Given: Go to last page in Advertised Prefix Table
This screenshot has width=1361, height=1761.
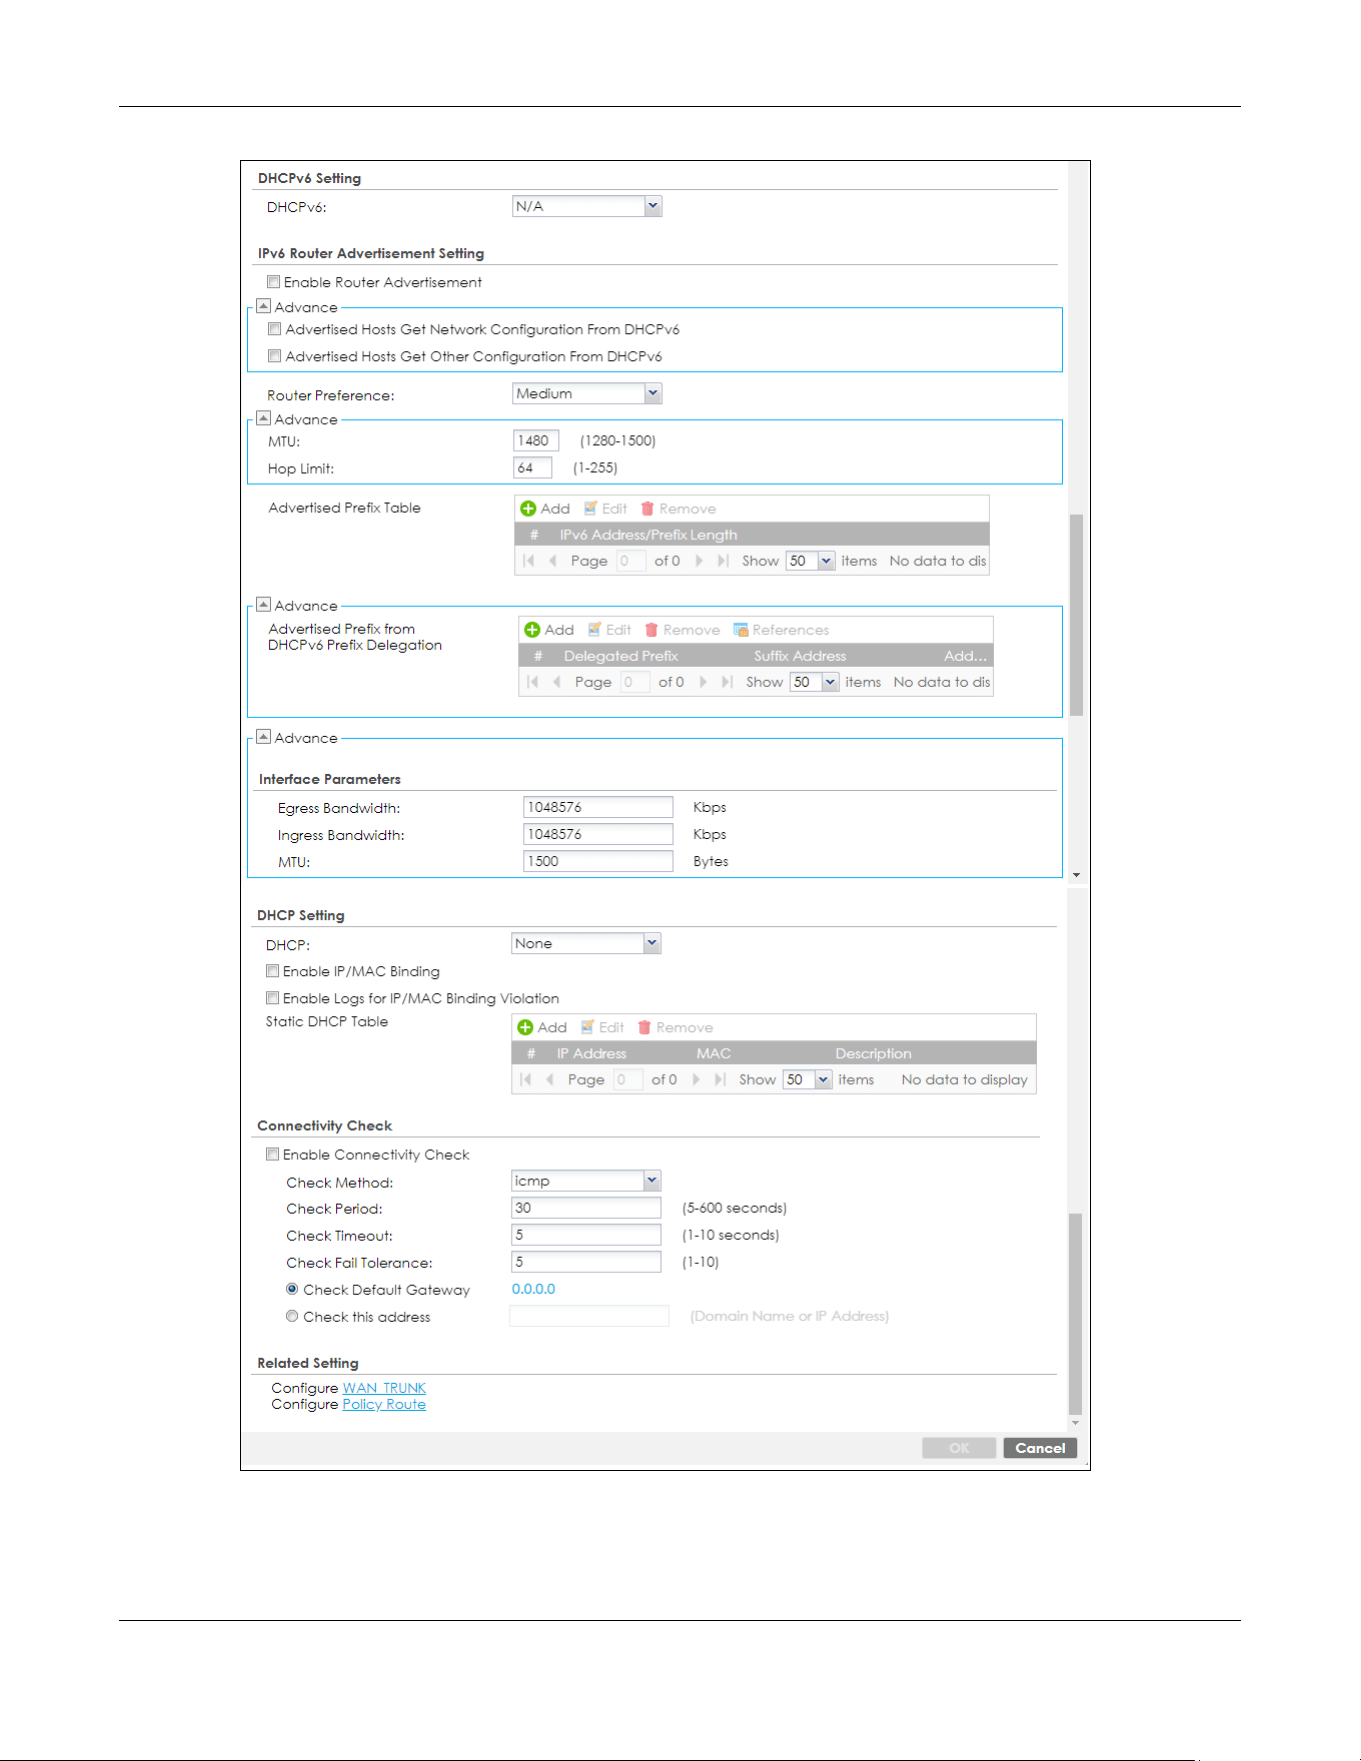Looking at the screenshot, I should [722, 560].
